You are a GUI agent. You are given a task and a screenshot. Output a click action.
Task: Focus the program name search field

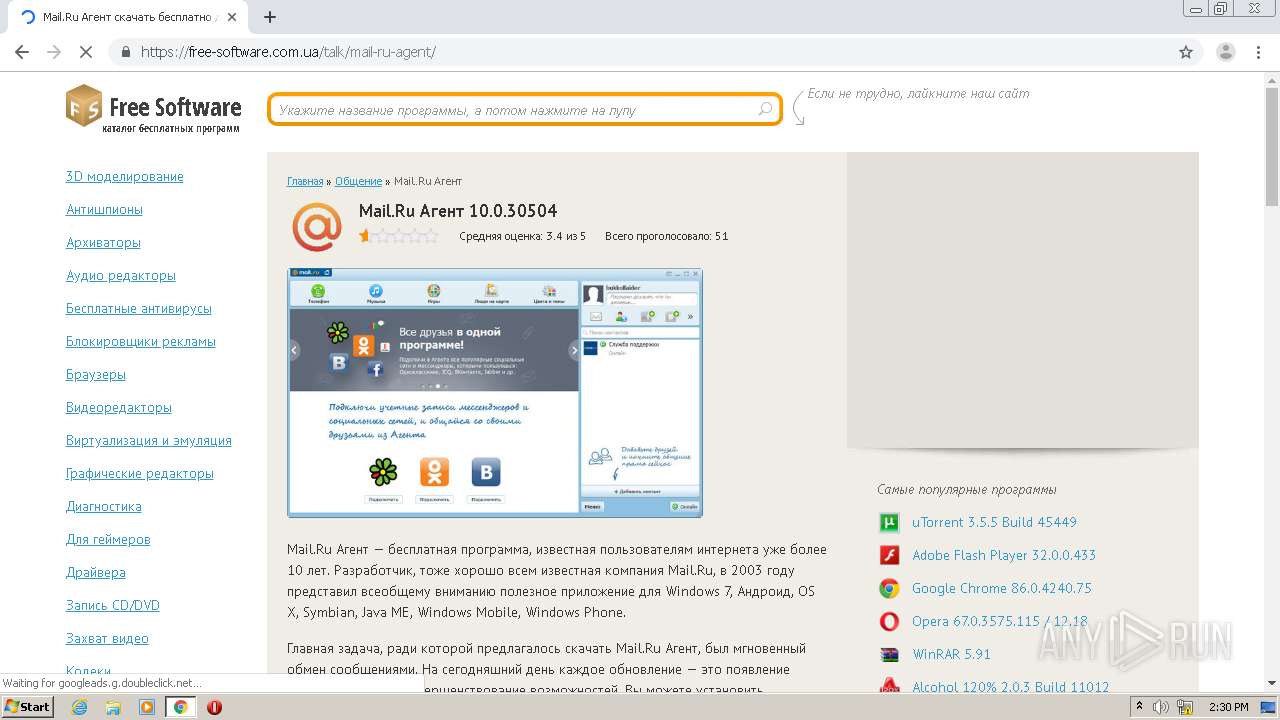click(524, 110)
